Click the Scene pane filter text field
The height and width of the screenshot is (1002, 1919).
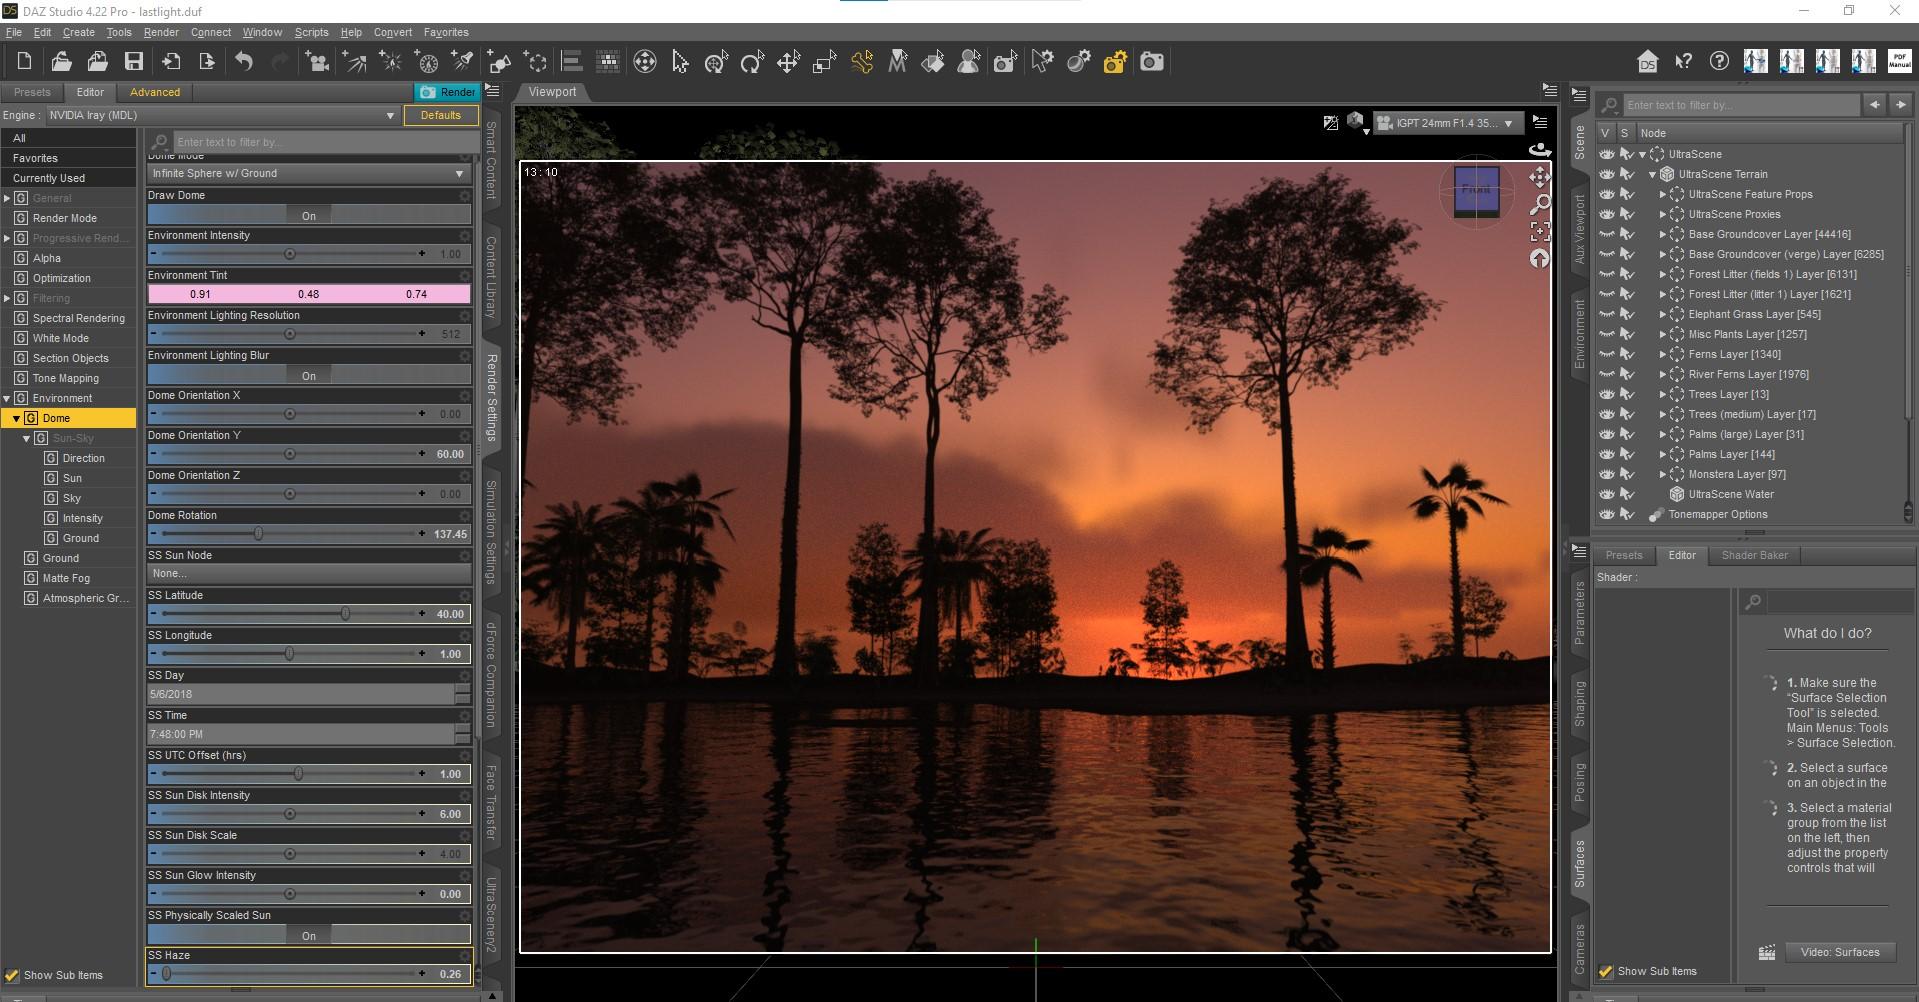(x=1740, y=105)
